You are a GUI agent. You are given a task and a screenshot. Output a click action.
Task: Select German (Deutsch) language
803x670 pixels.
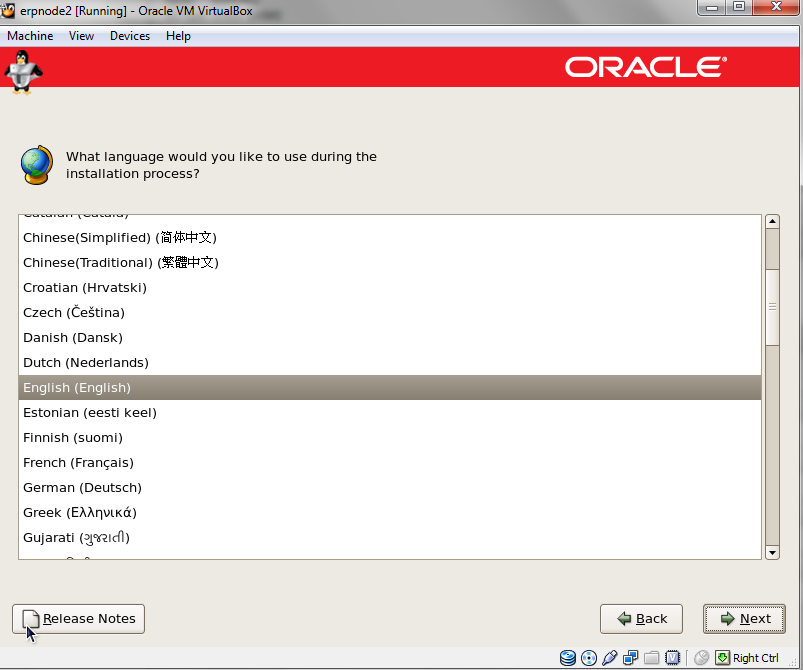click(390, 488)
